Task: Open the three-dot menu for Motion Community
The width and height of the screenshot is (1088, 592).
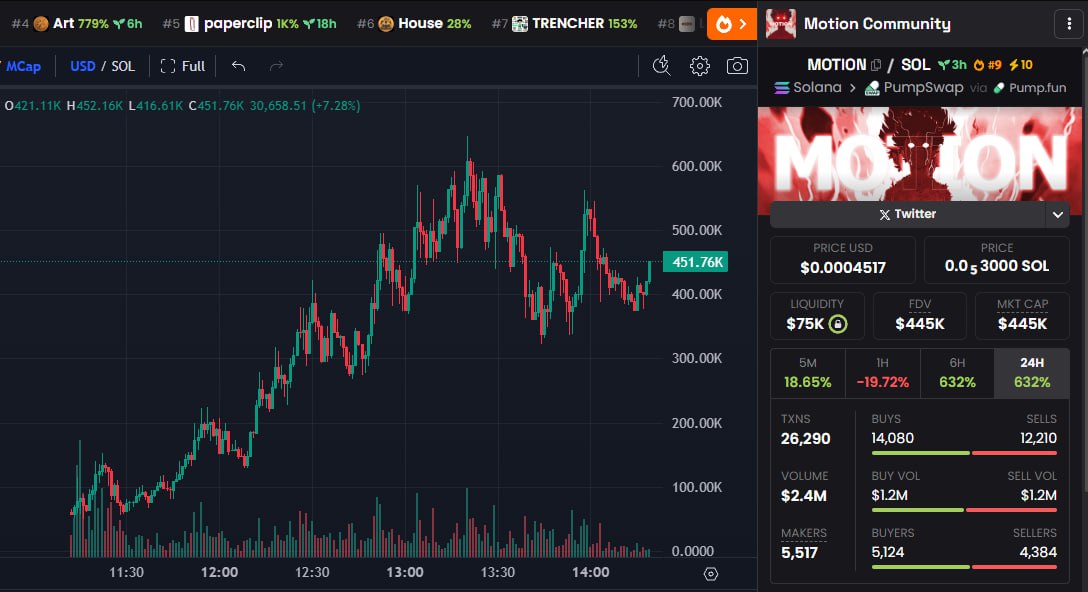Action: pyautogui.click(x=1069, y=24)
